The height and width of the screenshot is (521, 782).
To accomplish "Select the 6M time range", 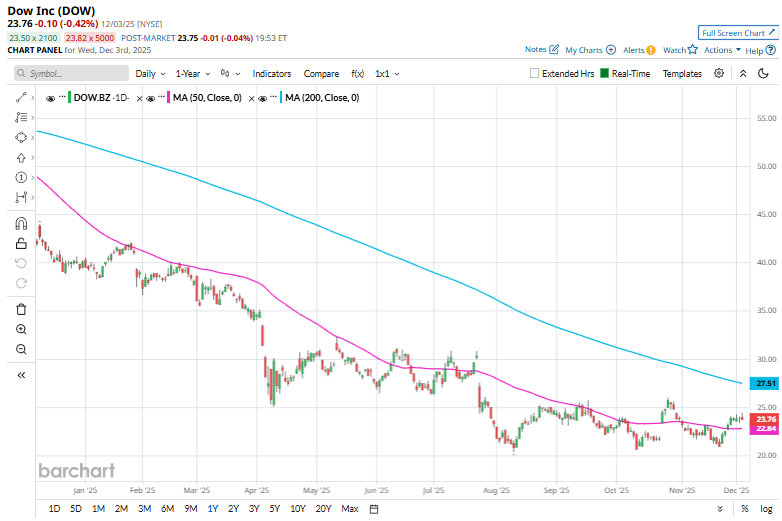I will coord(167,509).
